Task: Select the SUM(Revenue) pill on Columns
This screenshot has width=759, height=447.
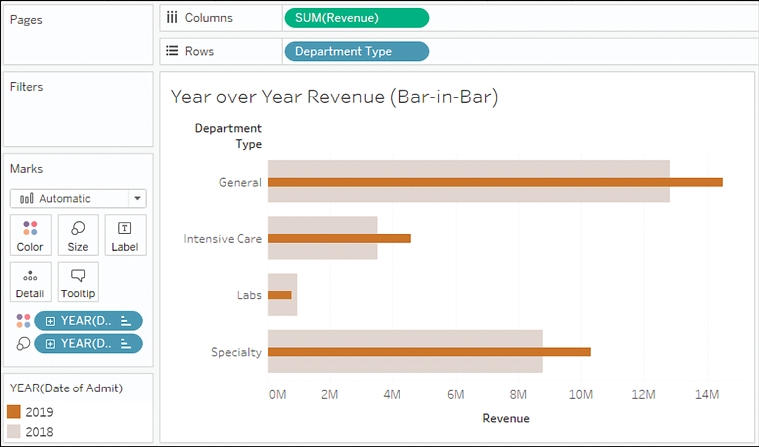Action: tap(355, 18)
